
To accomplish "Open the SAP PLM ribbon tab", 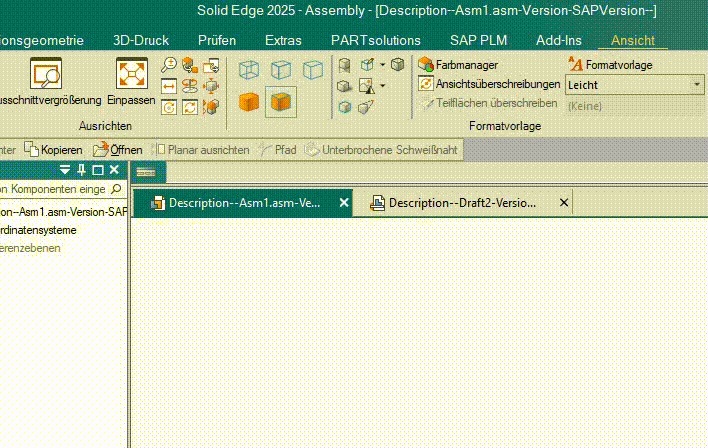I will tap(478, 40).
